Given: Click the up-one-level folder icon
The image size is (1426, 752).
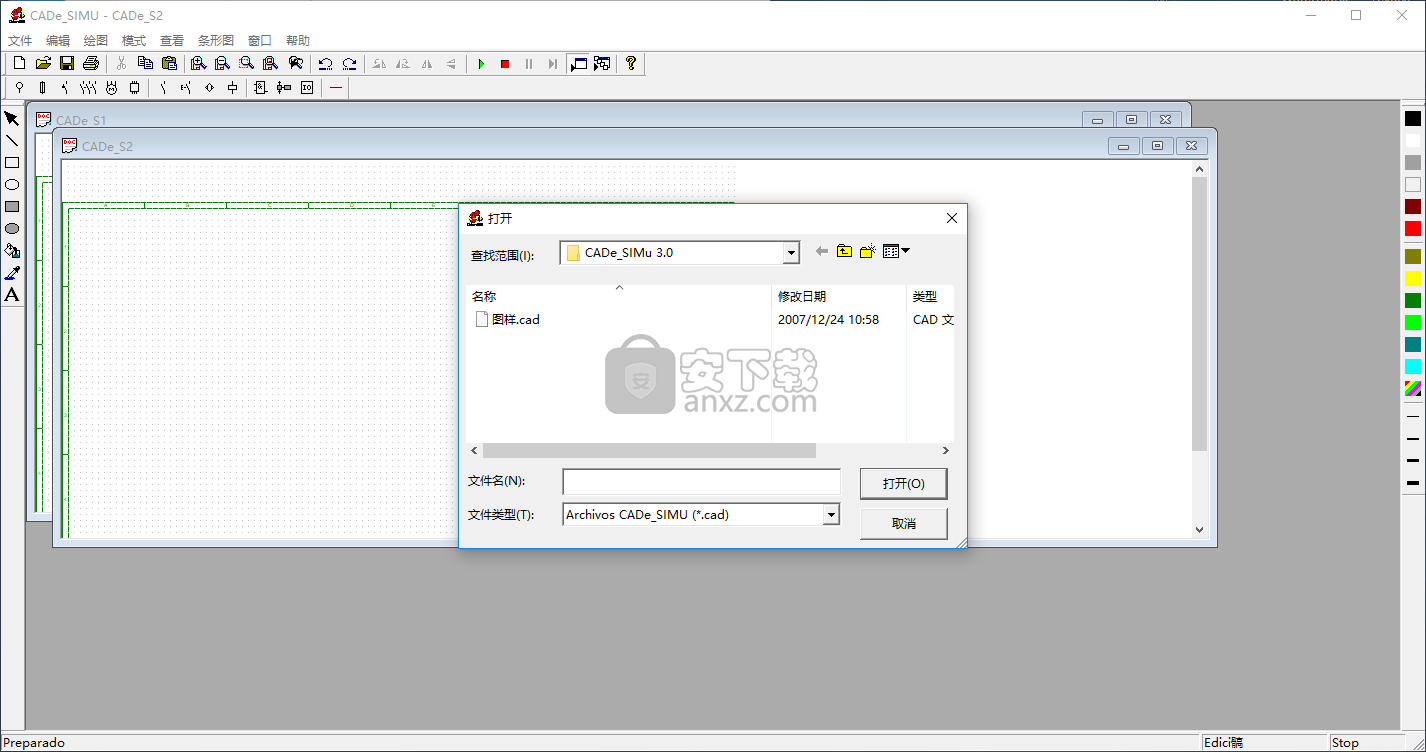Looking at the screenshot, I should pos(845,252).
